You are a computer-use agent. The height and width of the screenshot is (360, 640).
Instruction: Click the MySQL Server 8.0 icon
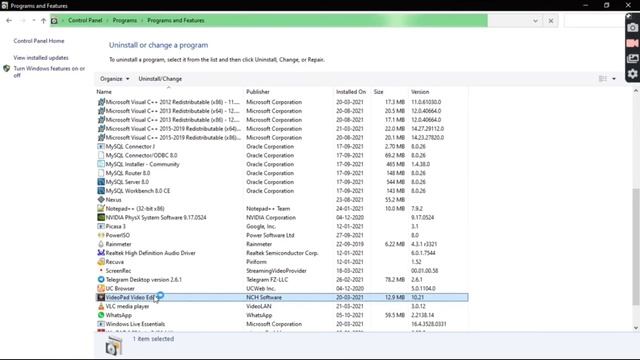point(101,182)
